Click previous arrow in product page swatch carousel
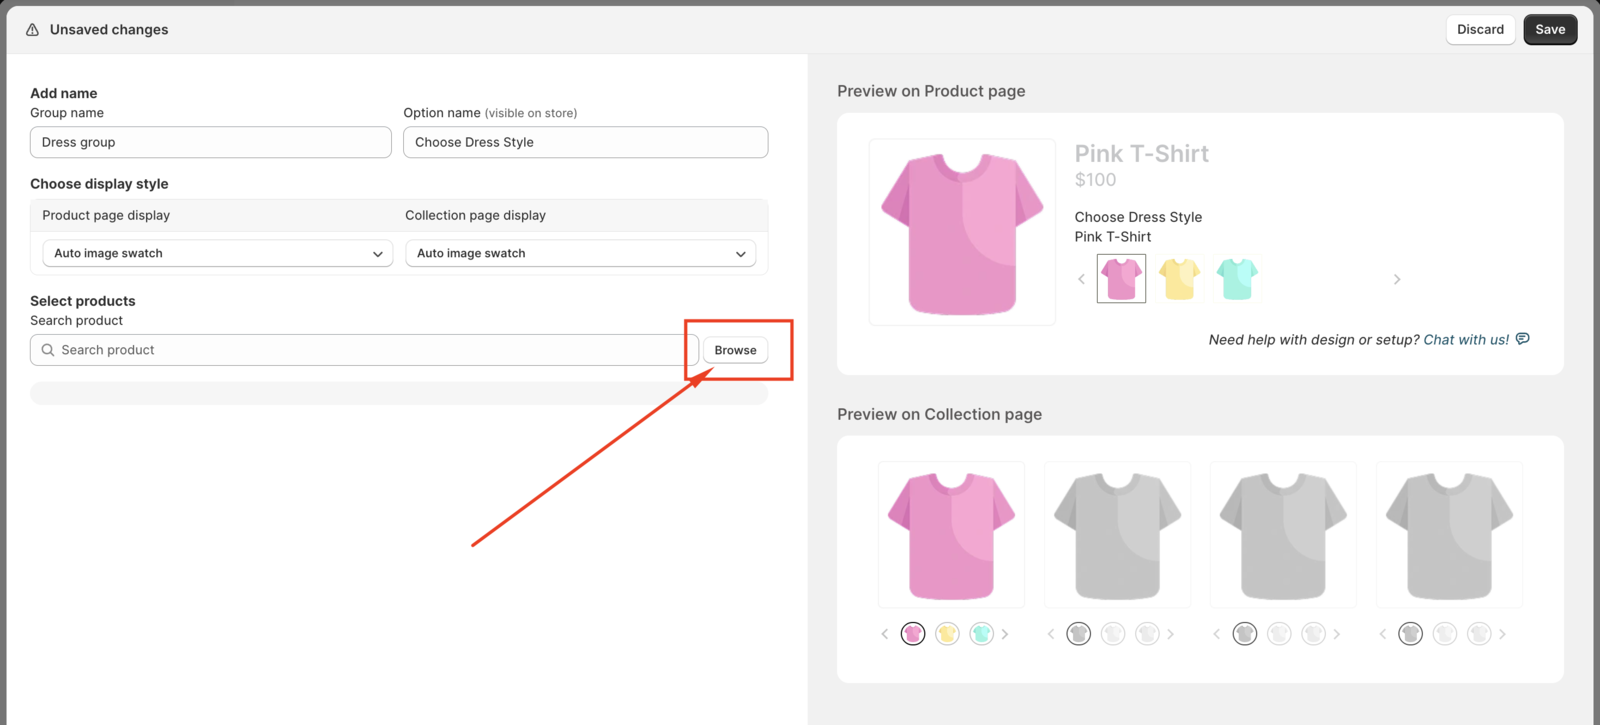Screen dimensions: 1600x725 pyautogui.click(x=1081, y=279)
